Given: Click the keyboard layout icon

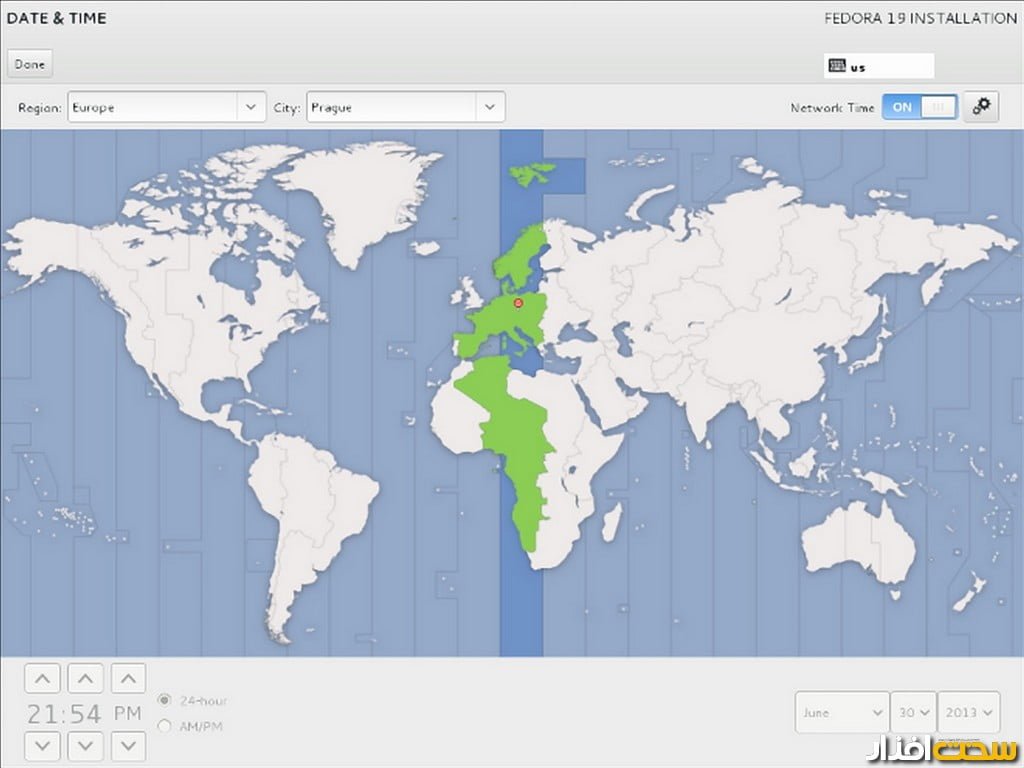Looking at the screenshot, I should pos(837,67).
